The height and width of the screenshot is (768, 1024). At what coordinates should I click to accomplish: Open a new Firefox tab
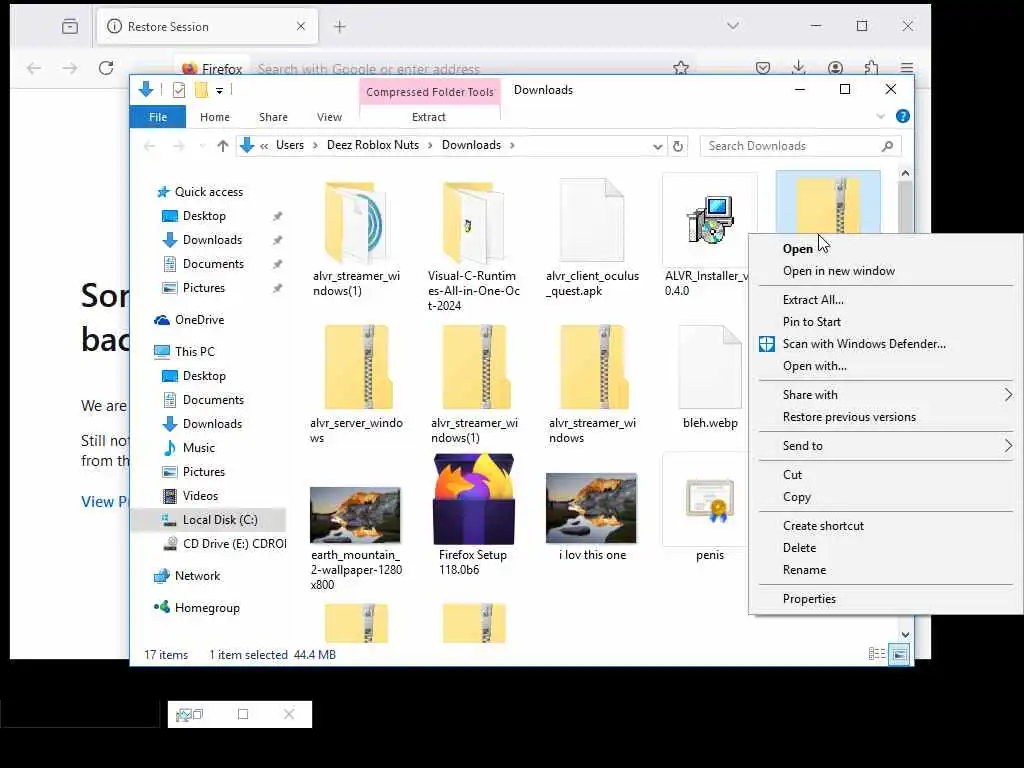tap(340, 27)
